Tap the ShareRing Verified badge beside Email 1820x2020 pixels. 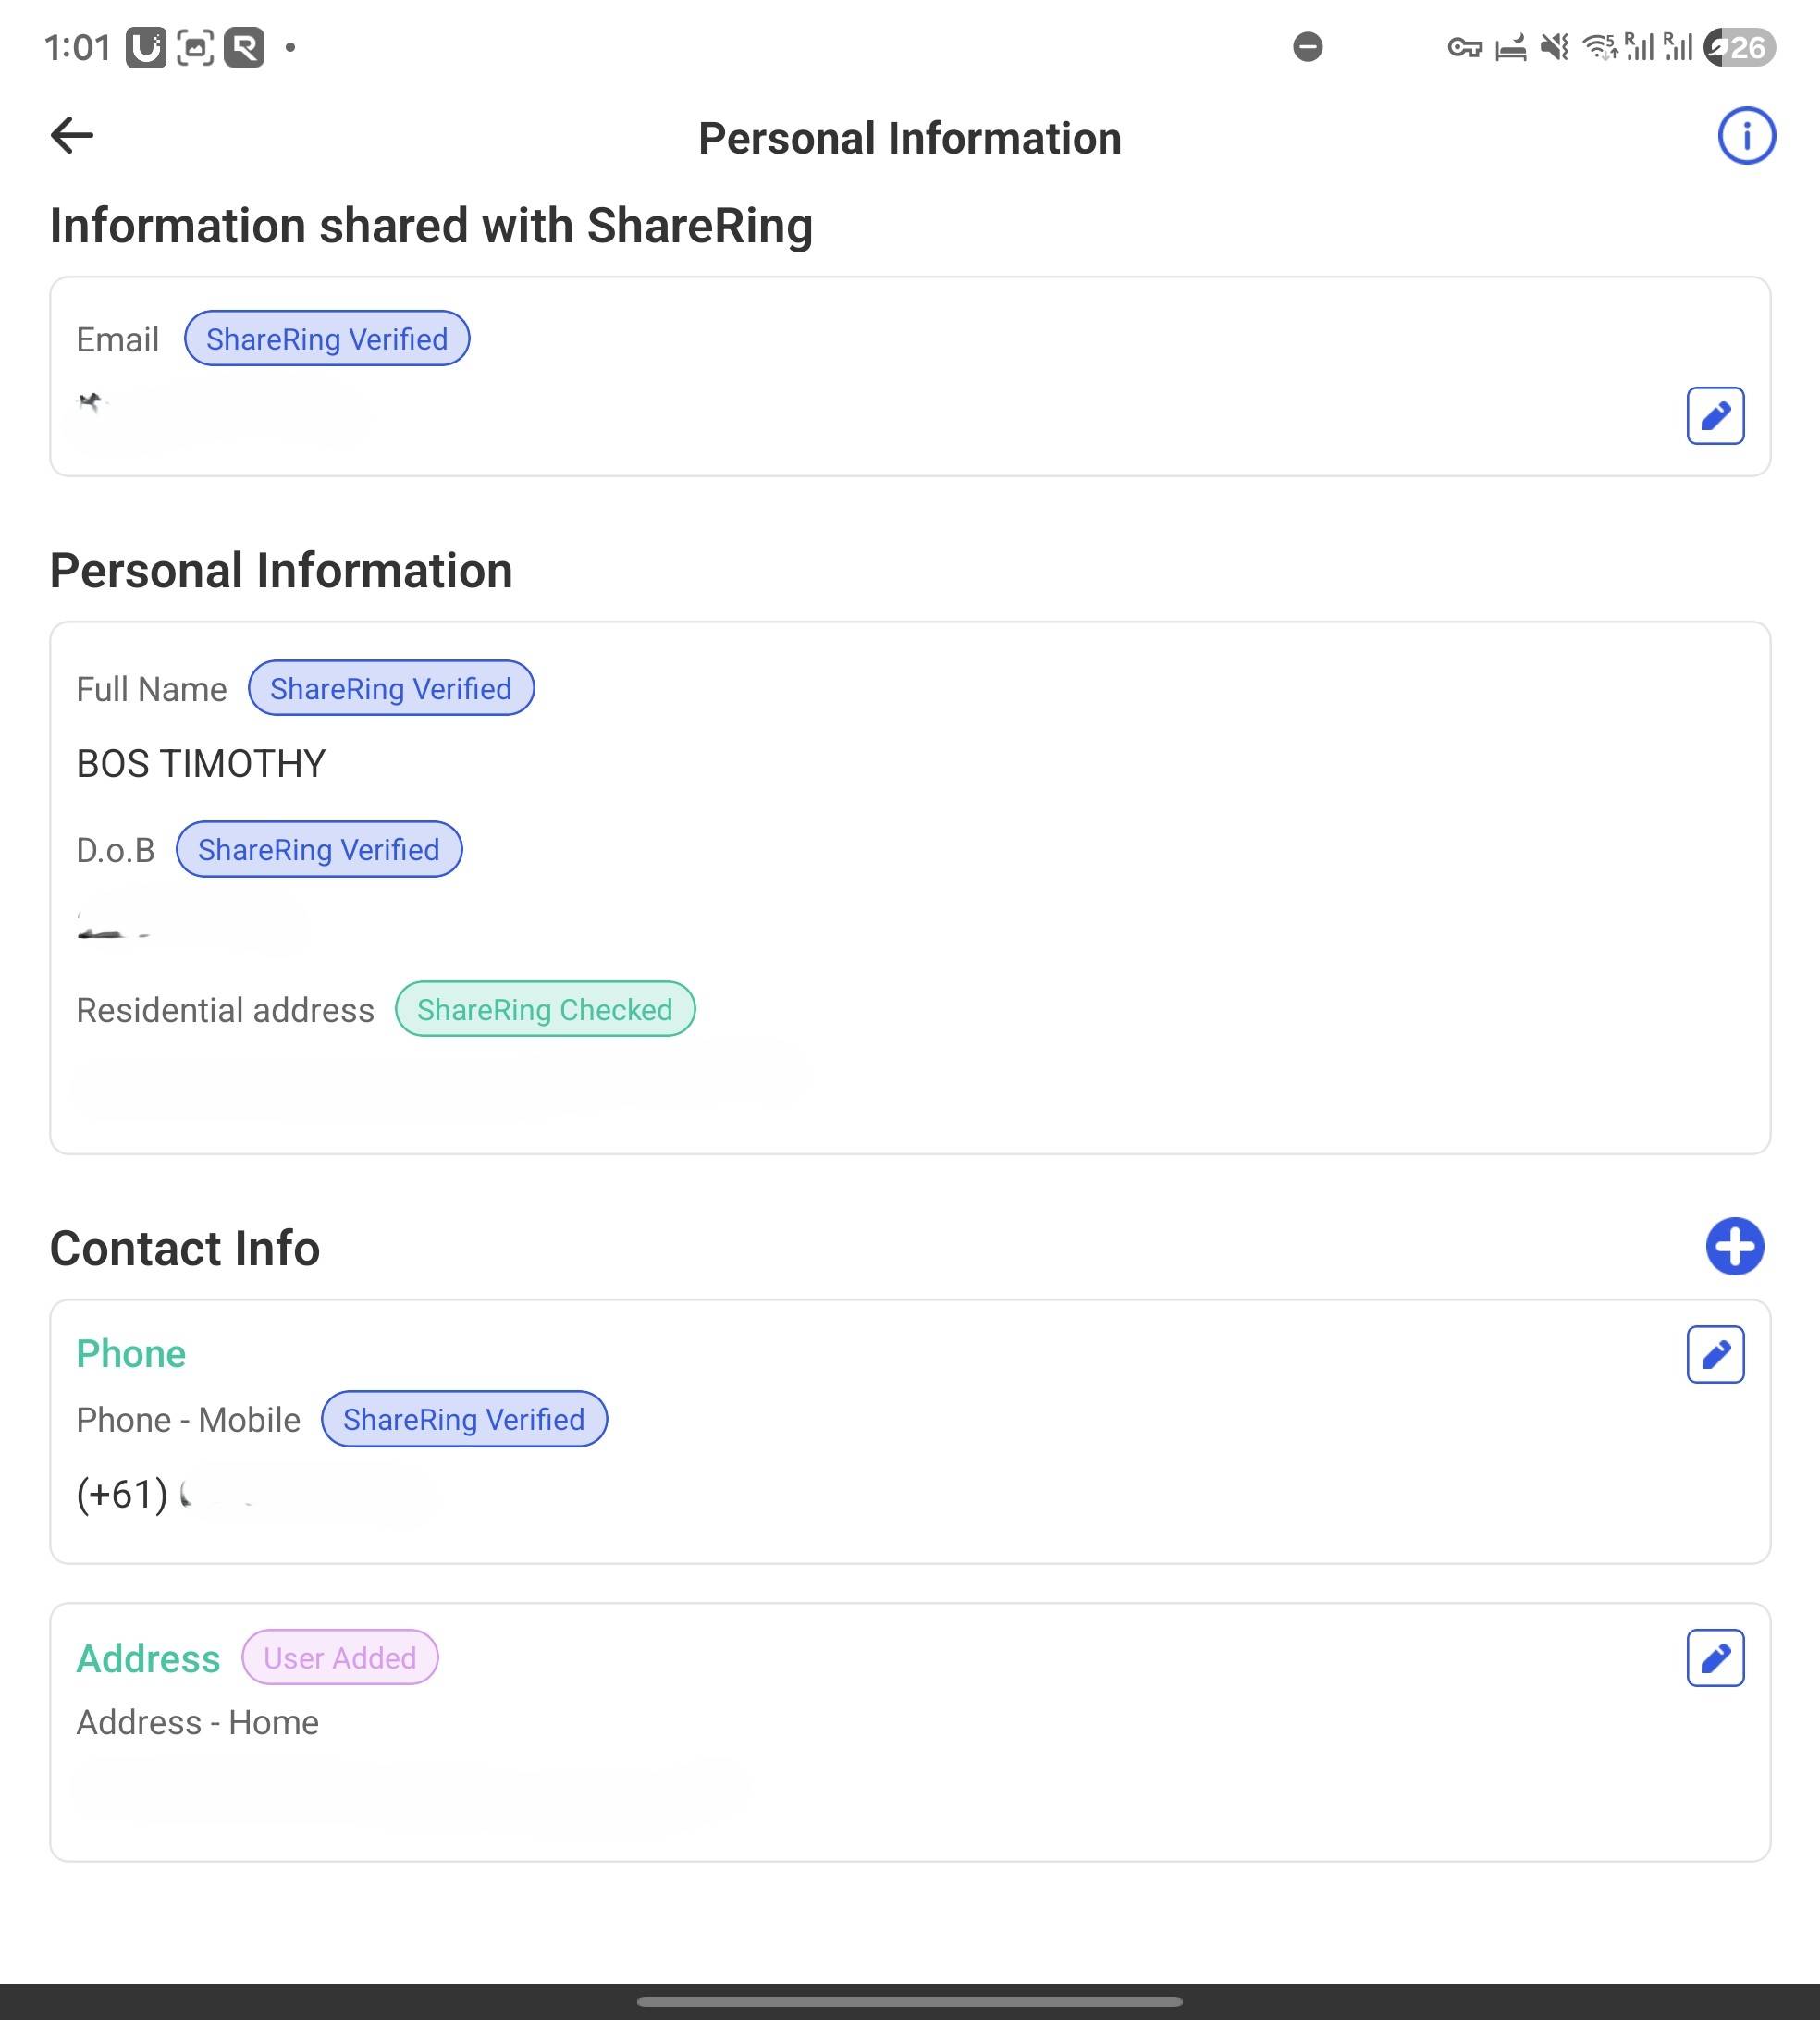[327, 339]
